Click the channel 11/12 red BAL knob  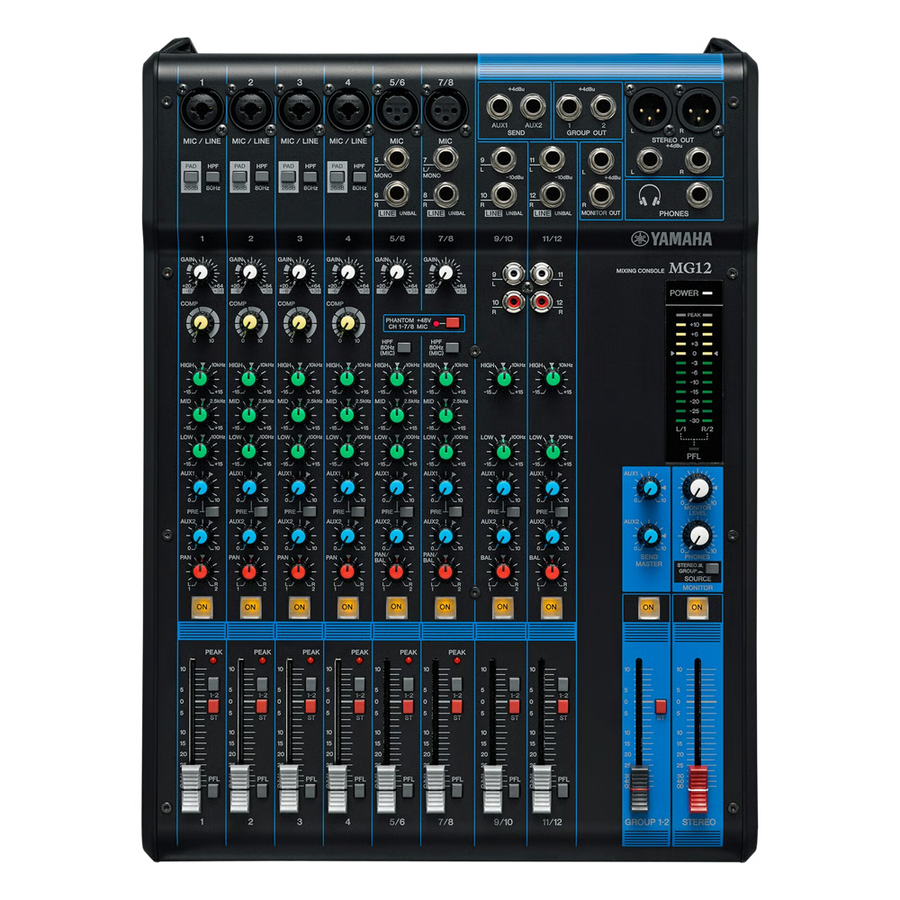(552, 572)
